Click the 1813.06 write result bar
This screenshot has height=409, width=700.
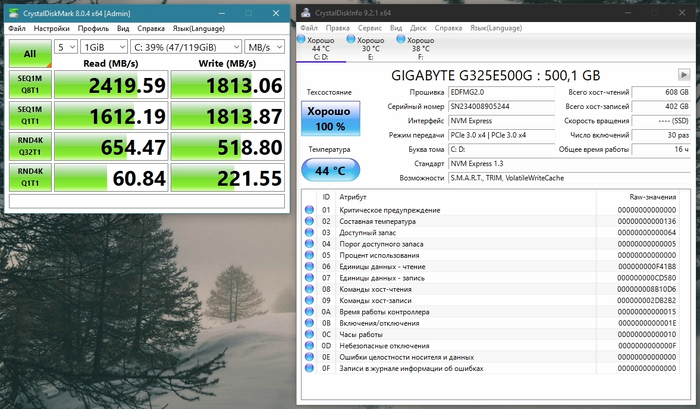(228, 84)
